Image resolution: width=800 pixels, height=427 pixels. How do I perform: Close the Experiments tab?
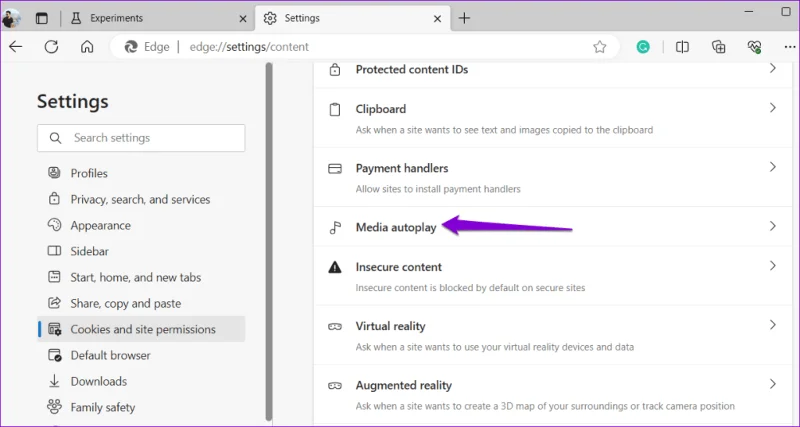pyautogui.click(x=243, y=19)
